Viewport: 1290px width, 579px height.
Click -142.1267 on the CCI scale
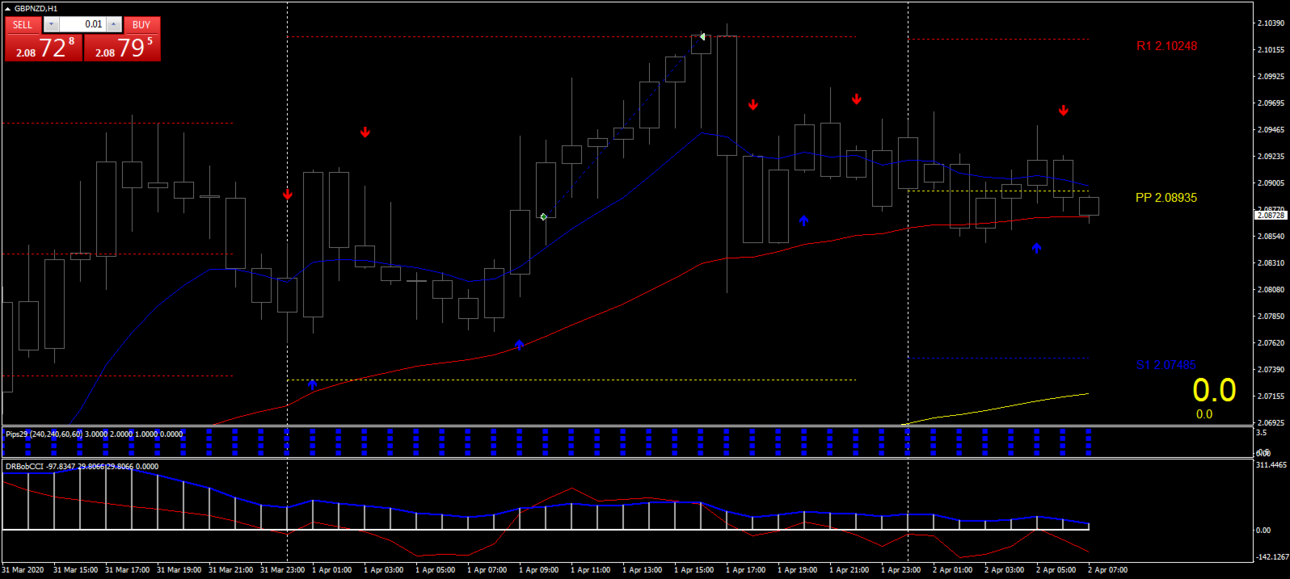[x=1272, y=557]
